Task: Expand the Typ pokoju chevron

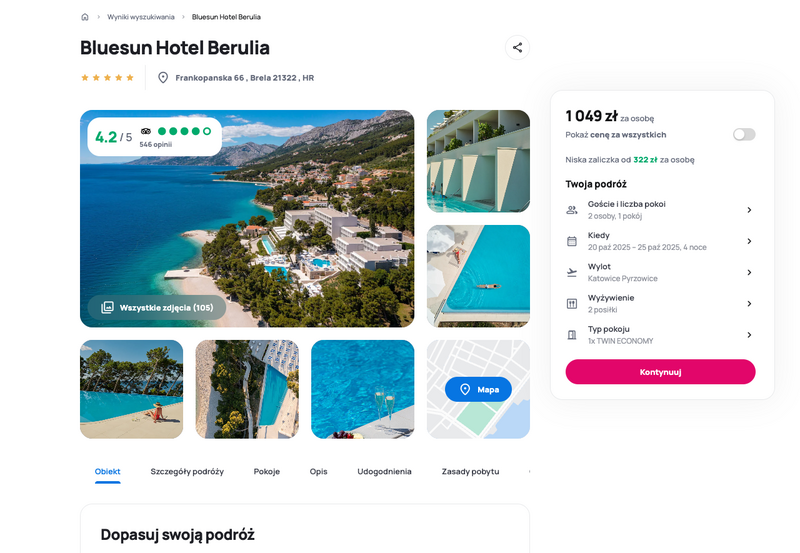Action: [x=749, y=335]
